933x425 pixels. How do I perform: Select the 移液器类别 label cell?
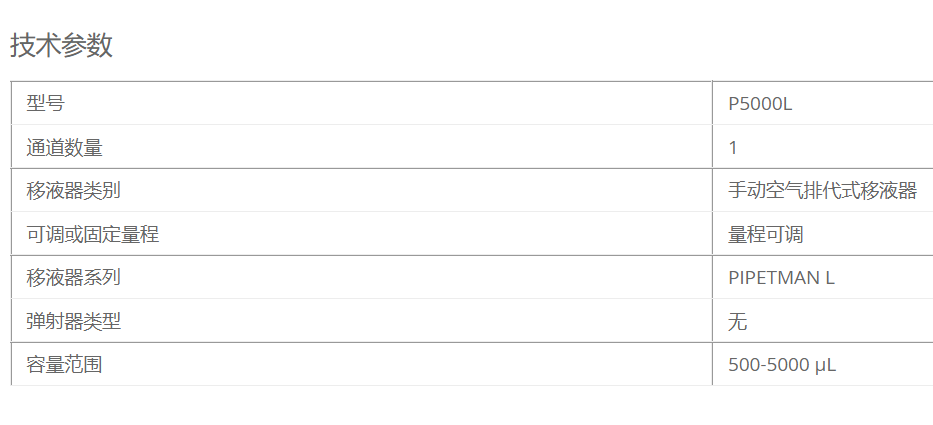[362, 190]
